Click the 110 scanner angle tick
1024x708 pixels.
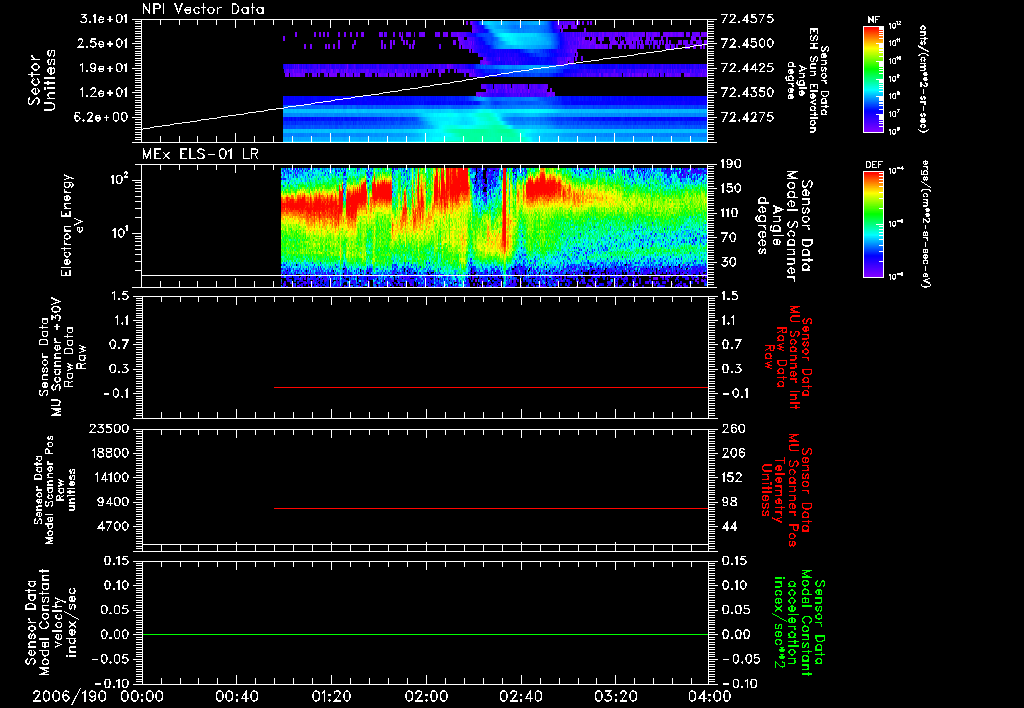(x=732, y=213)
